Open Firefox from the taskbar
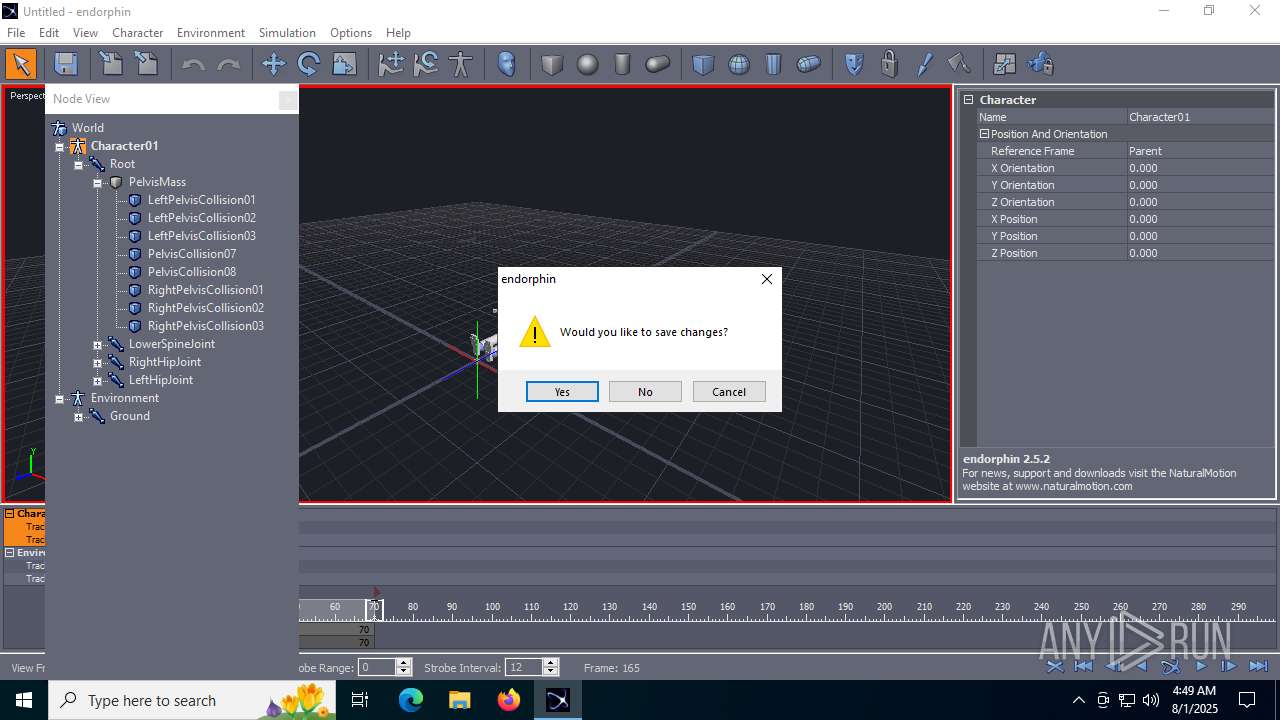Screen dimensions: 1280x720 [x=509, y=700]
